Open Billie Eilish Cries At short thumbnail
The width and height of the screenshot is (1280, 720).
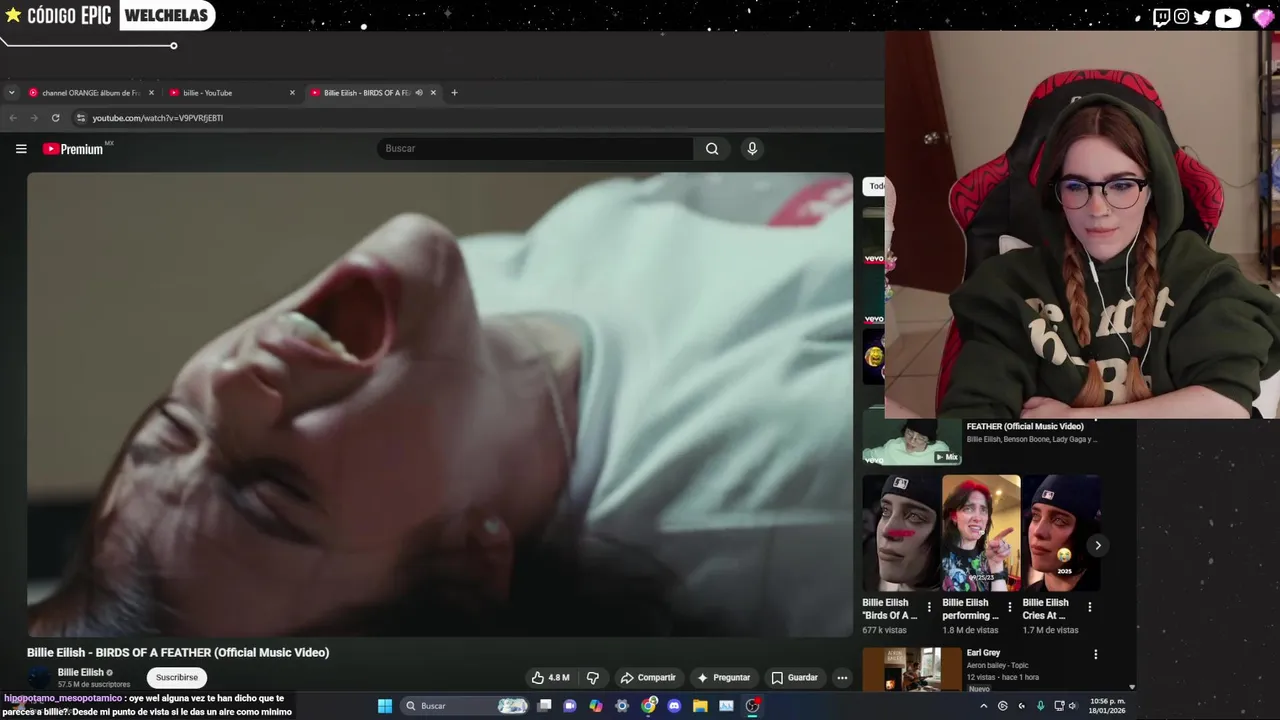tap(1061, 533)
